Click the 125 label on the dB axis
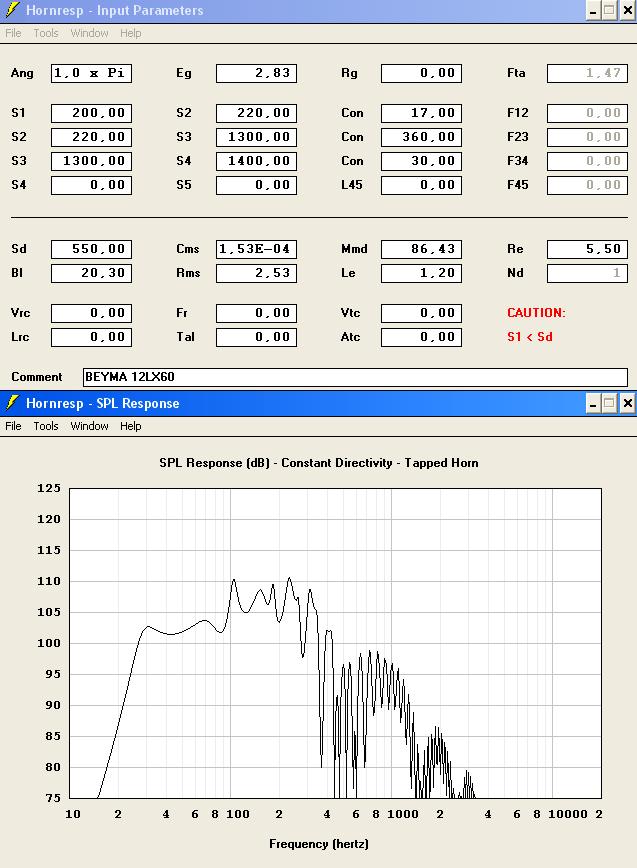The height and width of the screenshot is (868, 637). coord(49,488)
